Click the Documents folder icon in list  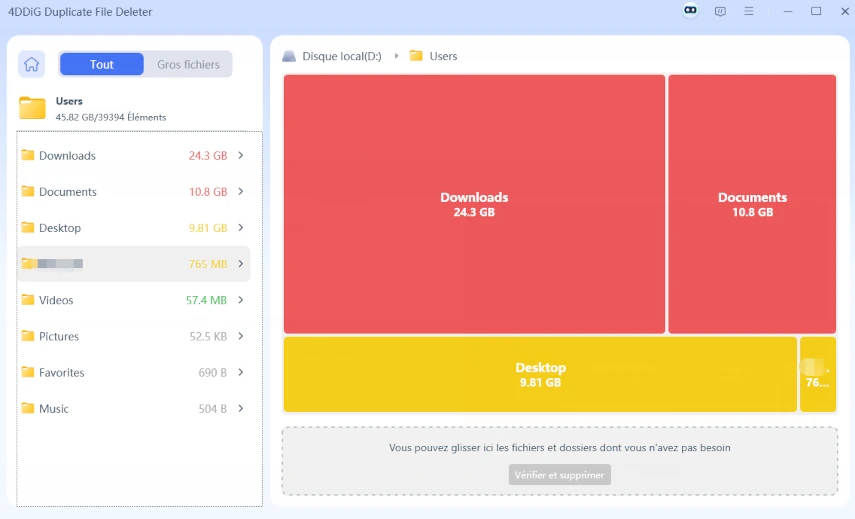(27, 191)
